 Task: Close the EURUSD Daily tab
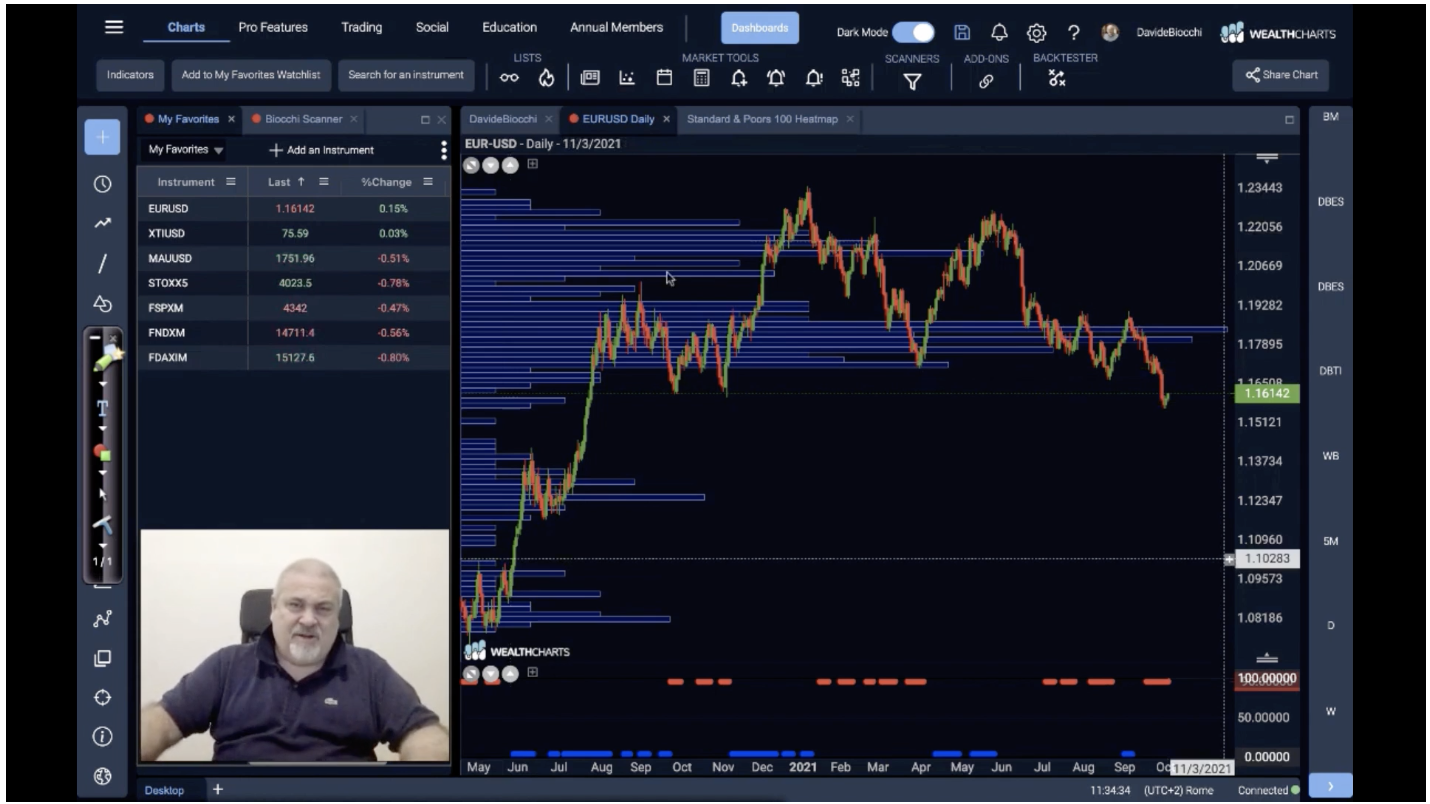[666, 119]
